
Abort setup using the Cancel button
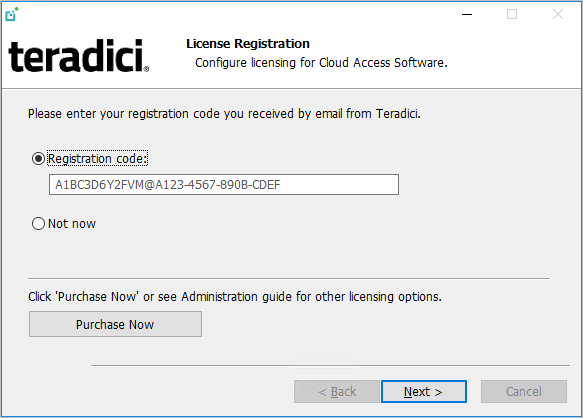524,392
